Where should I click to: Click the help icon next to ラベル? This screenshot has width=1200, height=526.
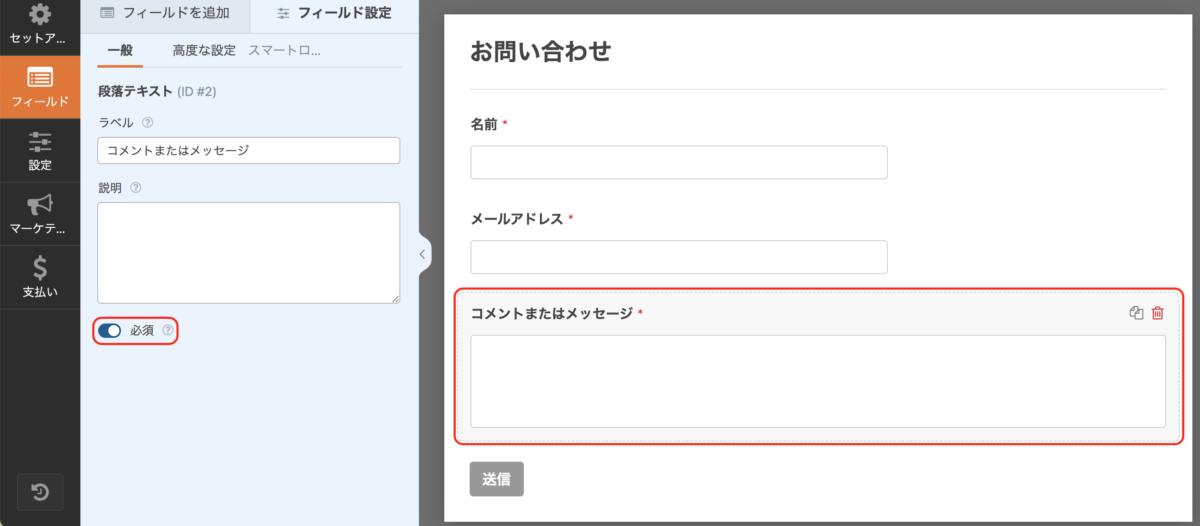pyautogui.click(x=147, y=122)
